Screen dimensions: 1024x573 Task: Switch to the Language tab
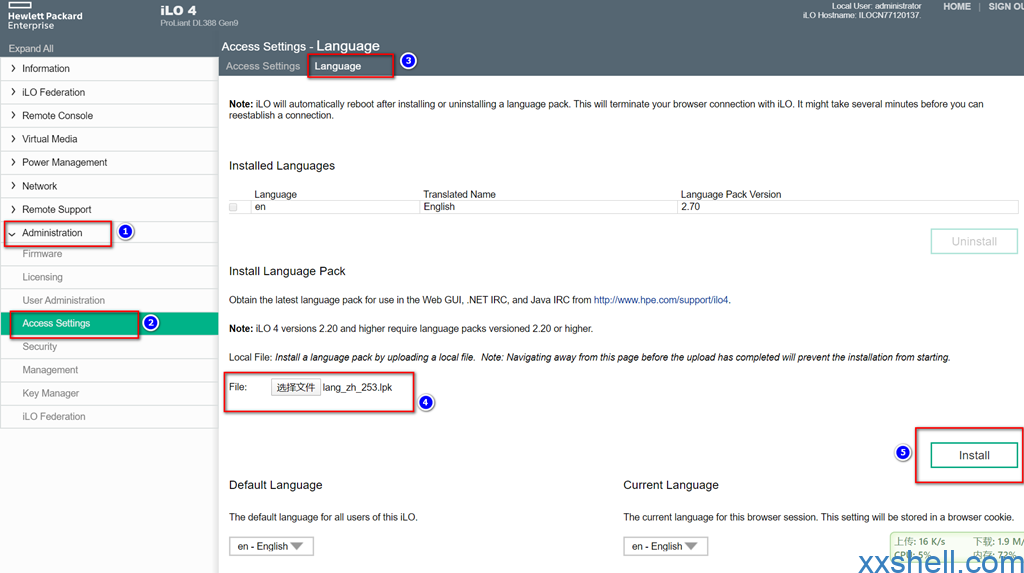(338, 66)
